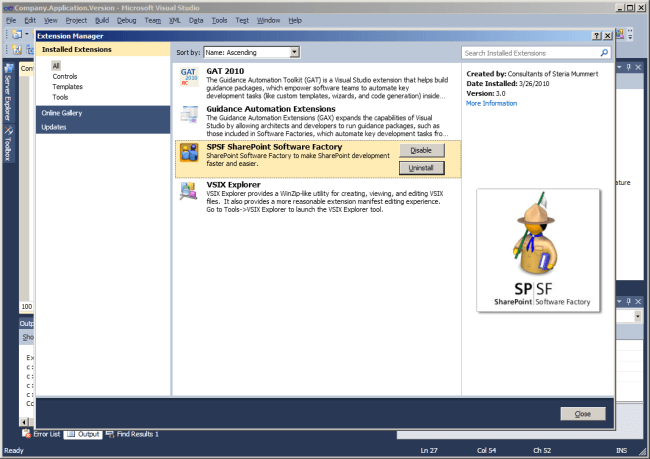This screenshot has width=650, height=459.
Task: Switch to the Output tab
Action: tap(84, 434)
